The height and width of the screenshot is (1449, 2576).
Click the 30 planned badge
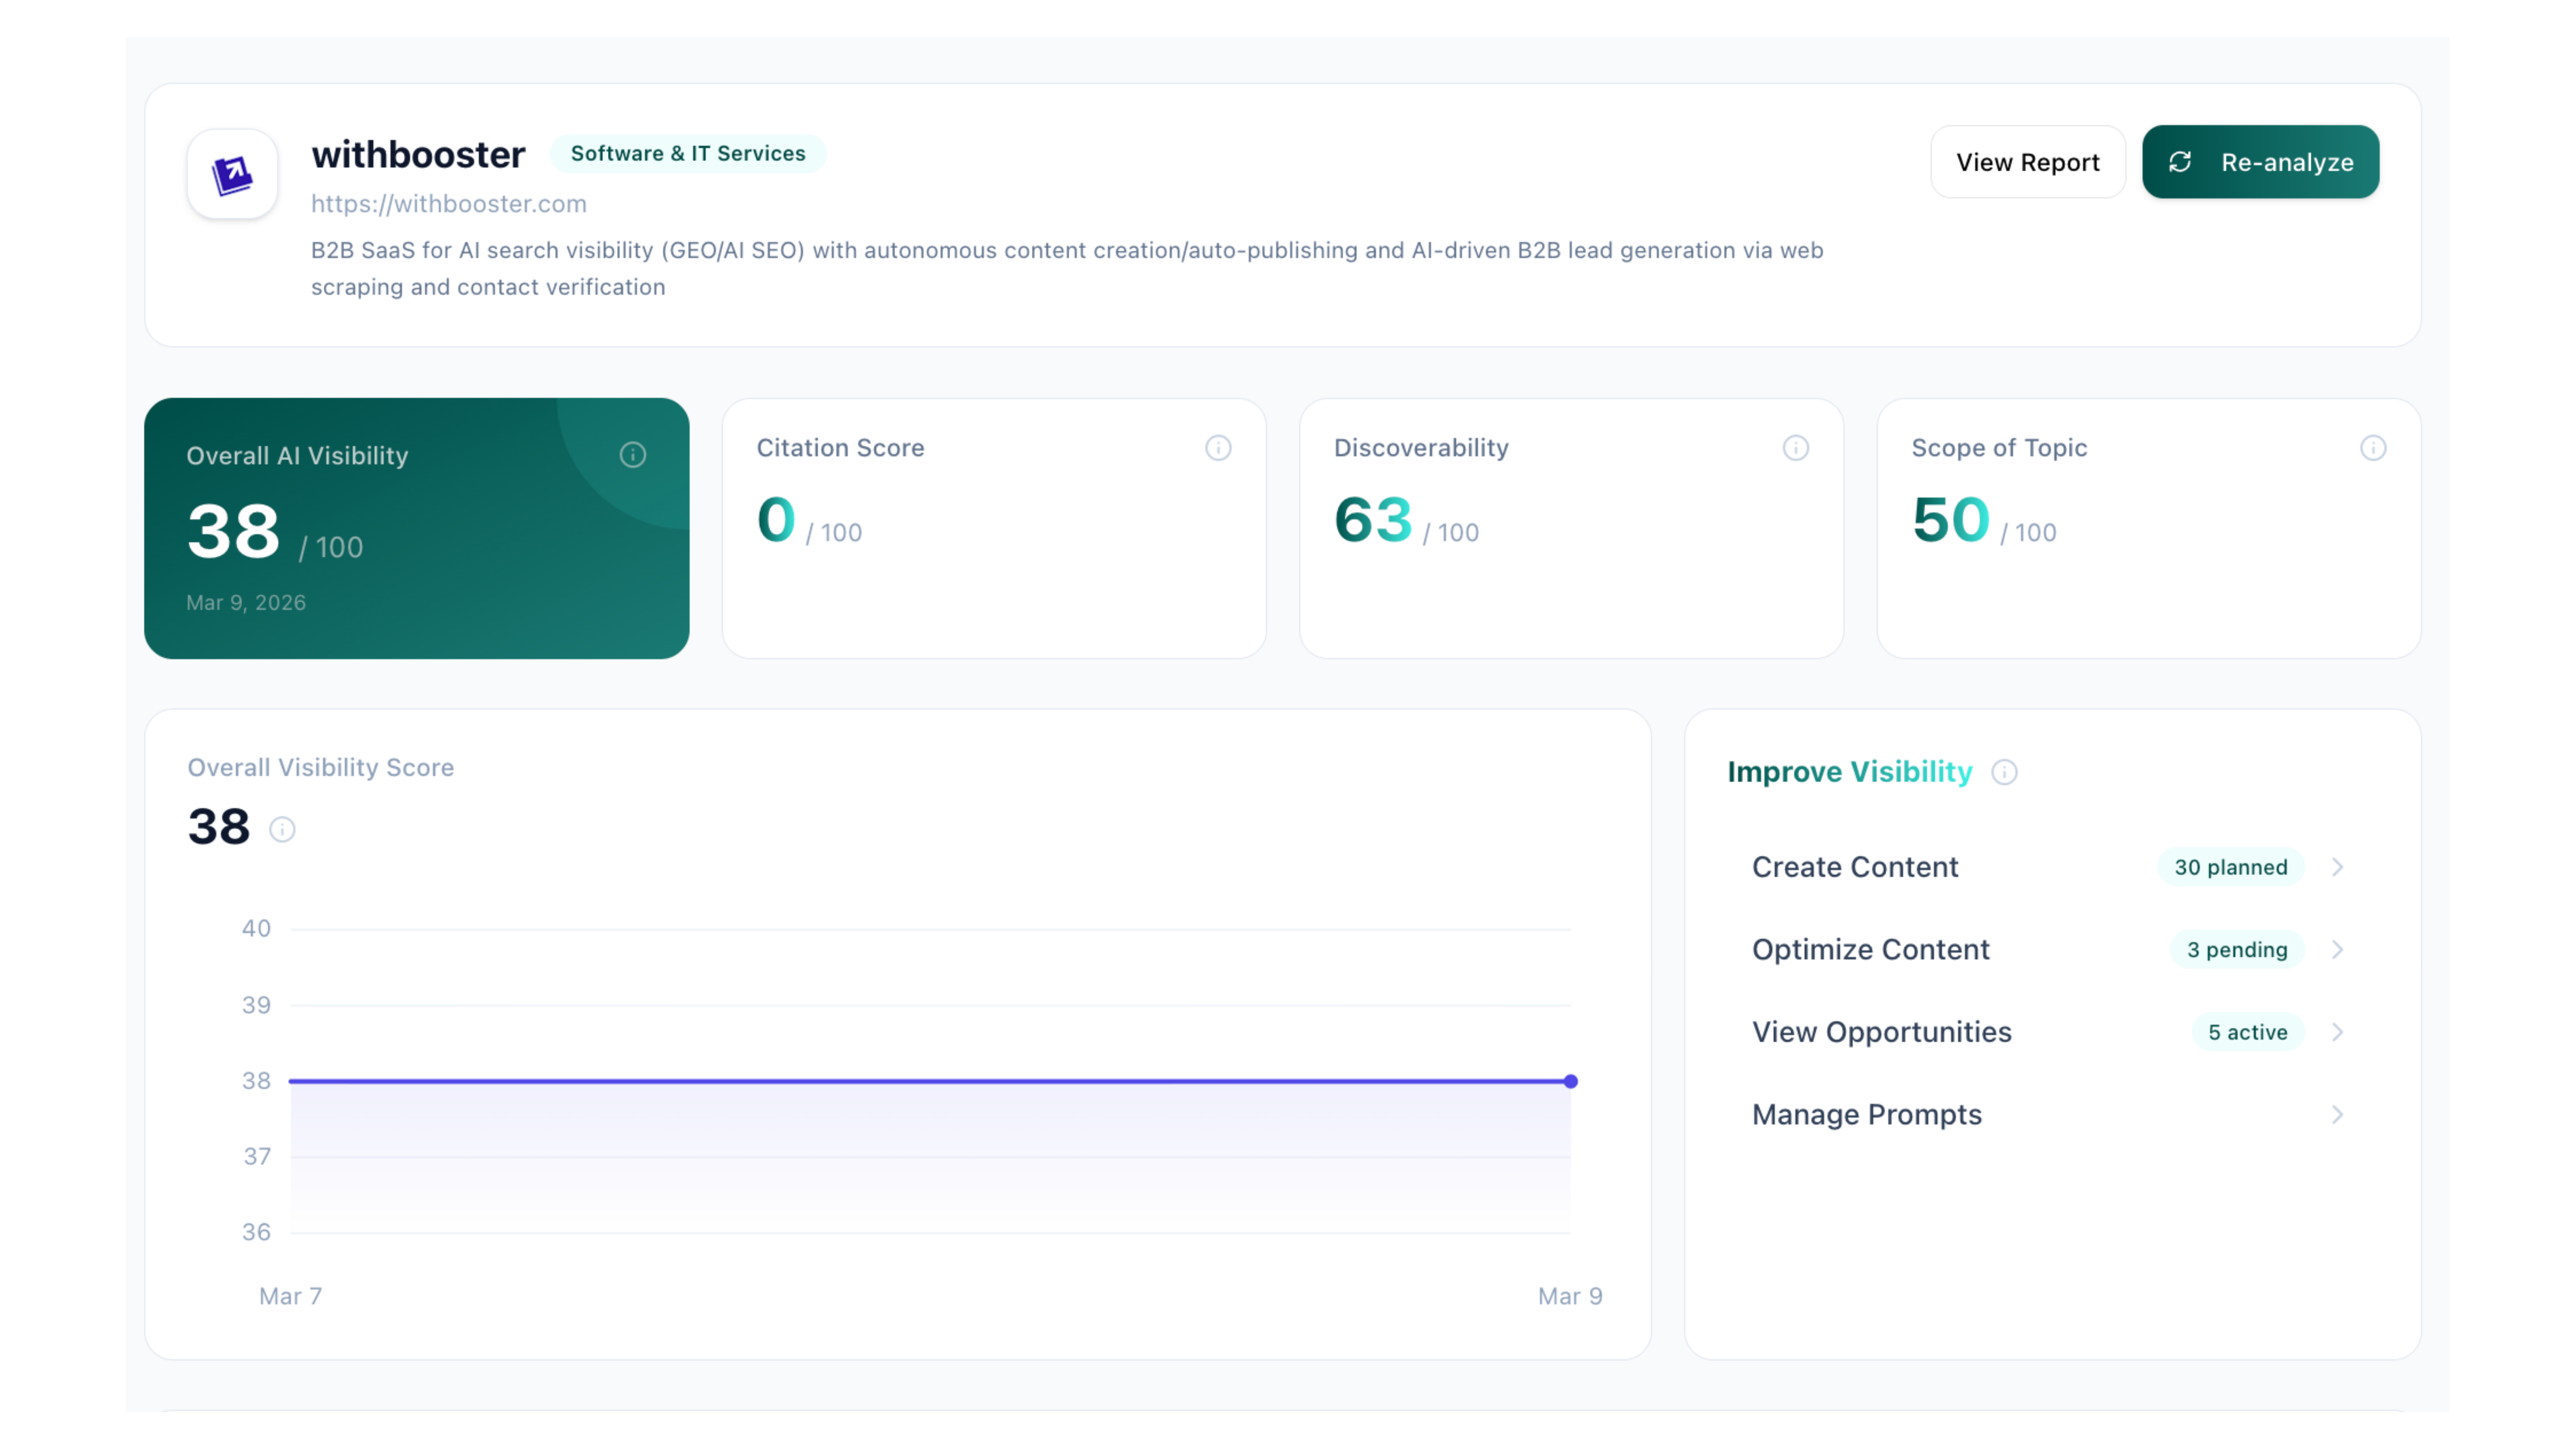pos(2231,867)
